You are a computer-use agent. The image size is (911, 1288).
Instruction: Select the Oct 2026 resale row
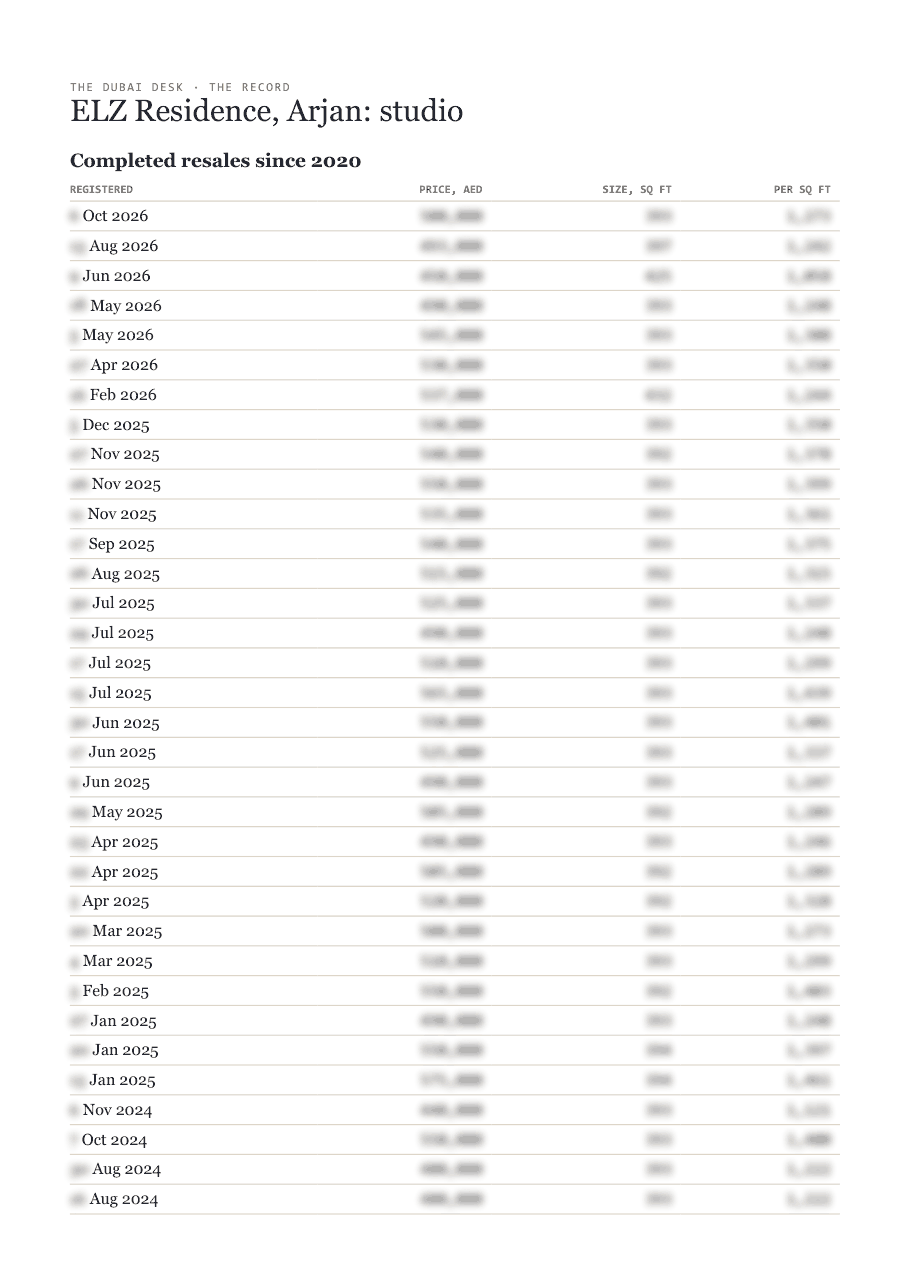click(x=455, y=216)
